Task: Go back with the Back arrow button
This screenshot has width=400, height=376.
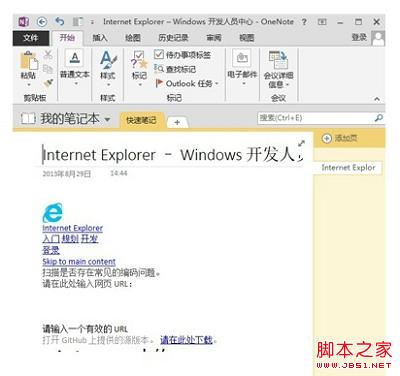Action: click(x=42, y=22)
